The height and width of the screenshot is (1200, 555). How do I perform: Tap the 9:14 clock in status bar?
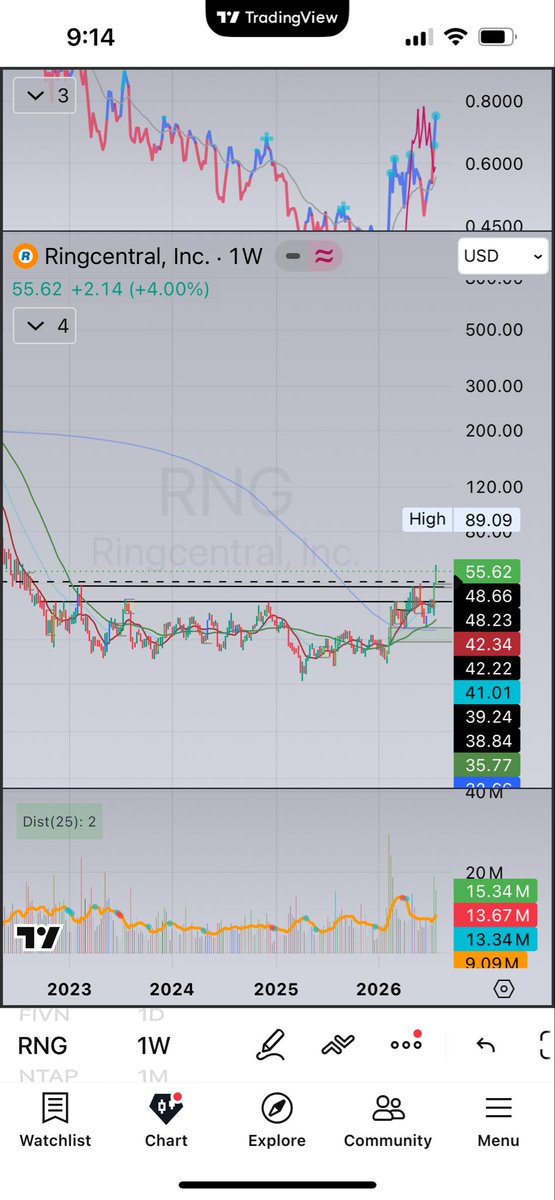pyautogui.click(x=91, y=38)
